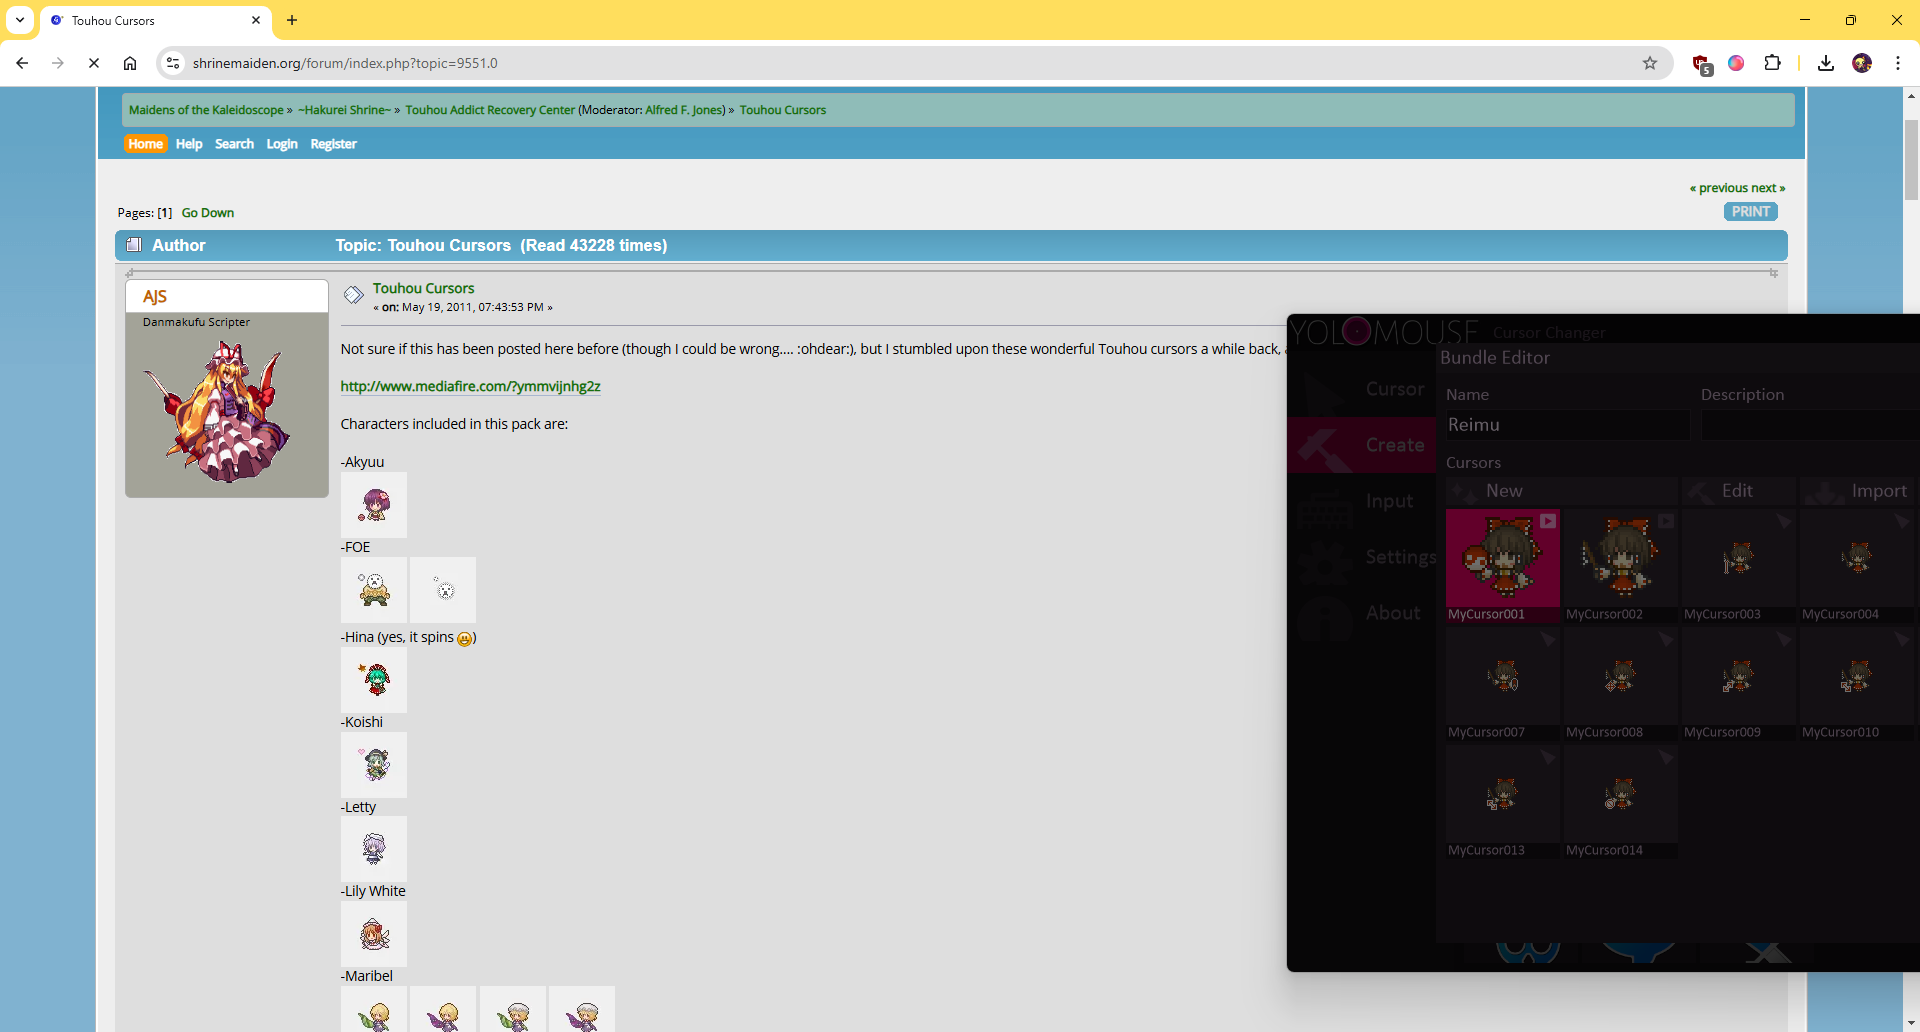This screenshot has width=1920, height=1032.
Task: Click the Letty cursor image
Action: click(374, 849)
